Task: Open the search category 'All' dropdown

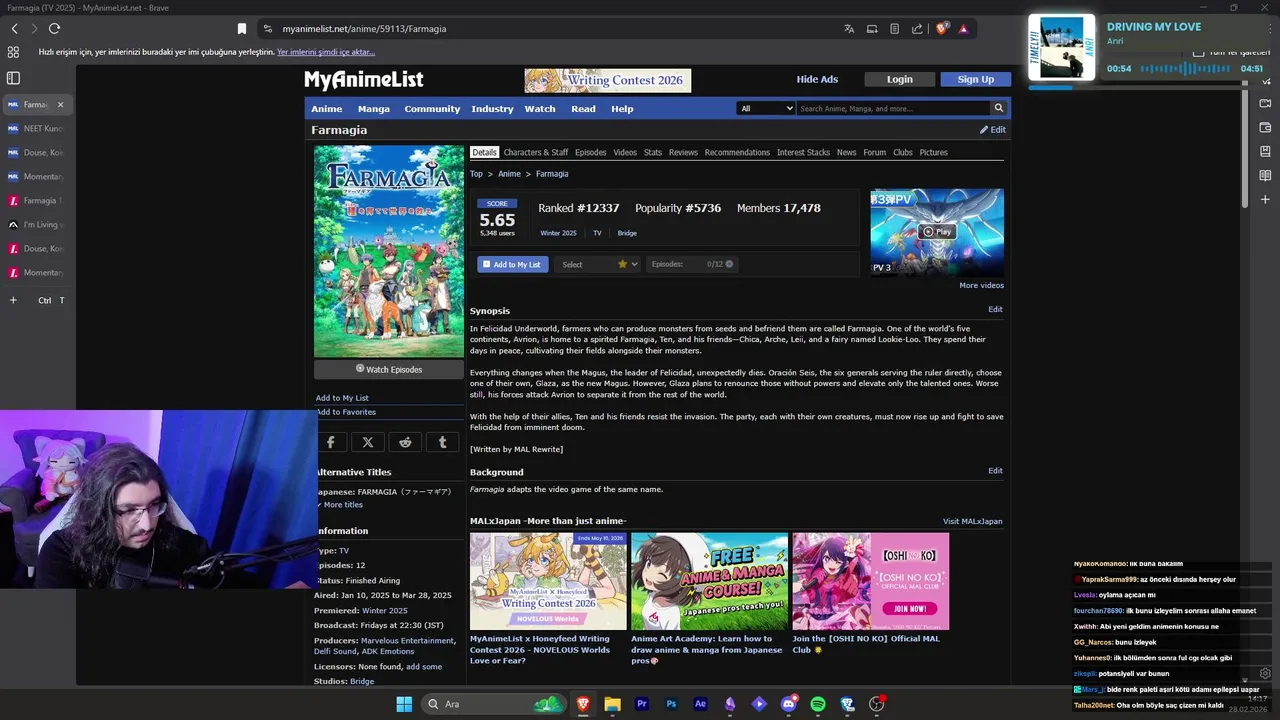Action: 766,108
